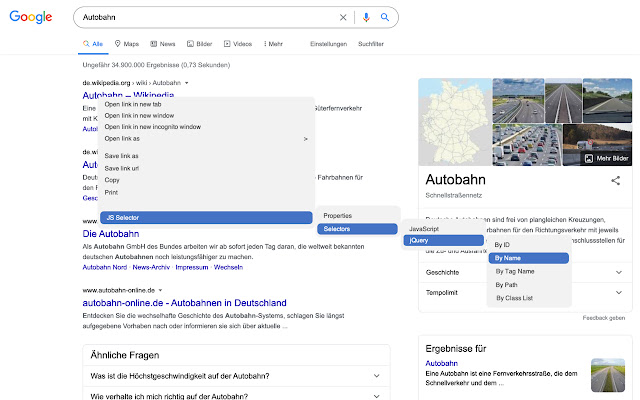The height and width of the screenshot is (400, 640).
Task: Open the Mehr menu
Action: [273, 44]
